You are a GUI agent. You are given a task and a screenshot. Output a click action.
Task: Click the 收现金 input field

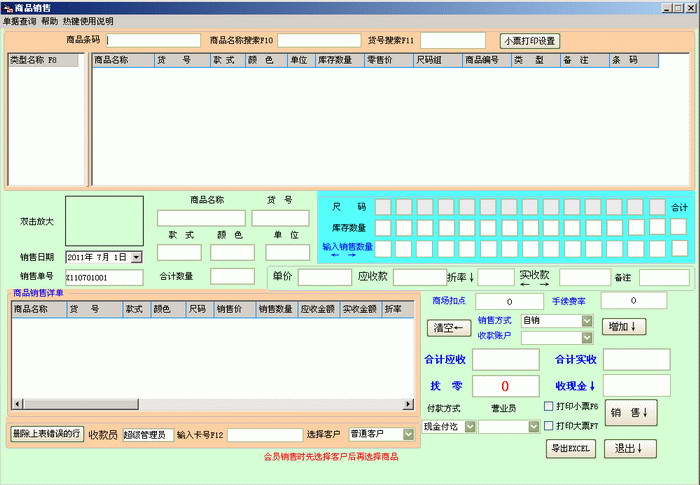pyautogui.click(x=637, y=385)
